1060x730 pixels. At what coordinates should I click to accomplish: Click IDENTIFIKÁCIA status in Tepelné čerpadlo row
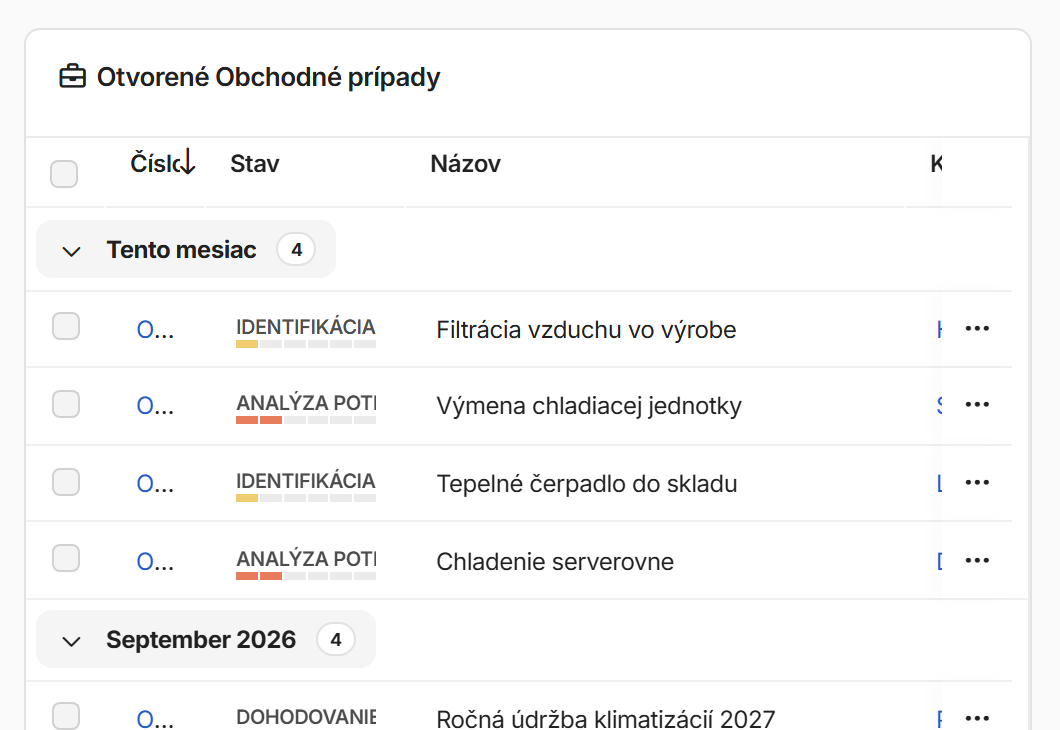pyautogui.click(x=306, y=481)
